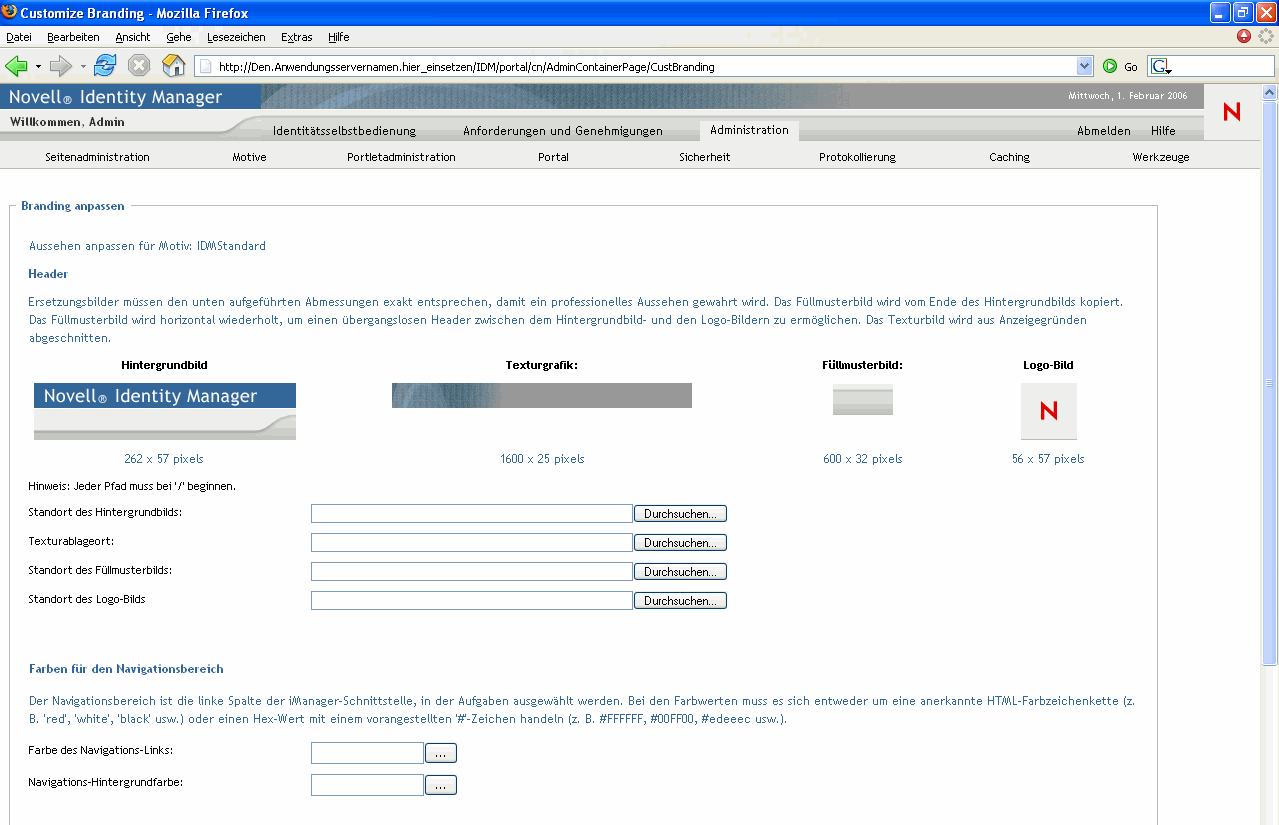The width and height of the screenshot is (1279, 825).
Task: Open the Datei menu
Action: pyautogui.click(x=19, y=37)
